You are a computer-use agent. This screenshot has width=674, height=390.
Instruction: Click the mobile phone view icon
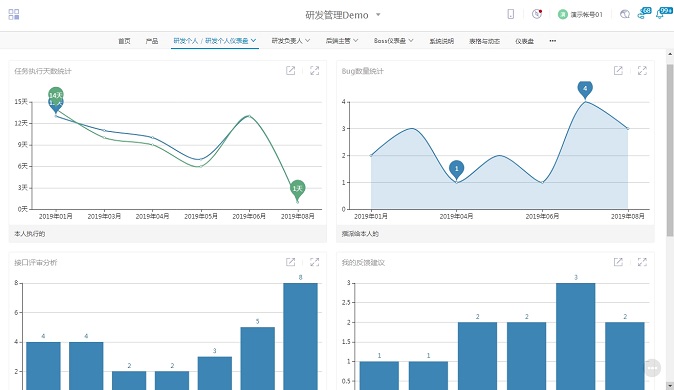pos(511,14)
